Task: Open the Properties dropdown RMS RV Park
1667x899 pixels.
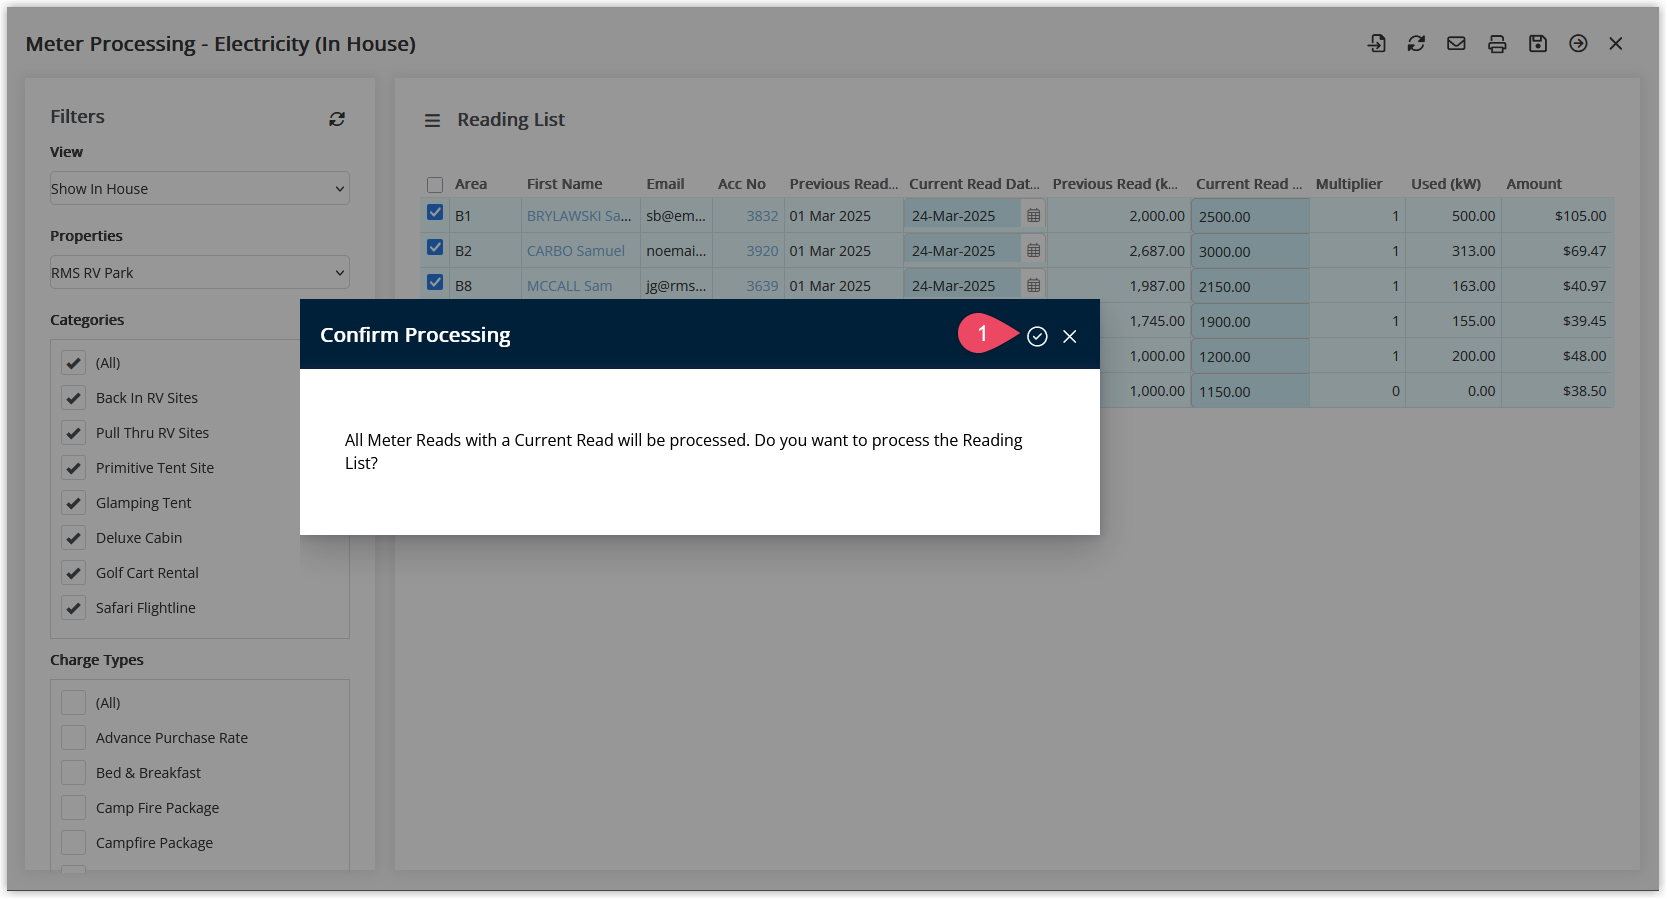Action: point(200,272)
